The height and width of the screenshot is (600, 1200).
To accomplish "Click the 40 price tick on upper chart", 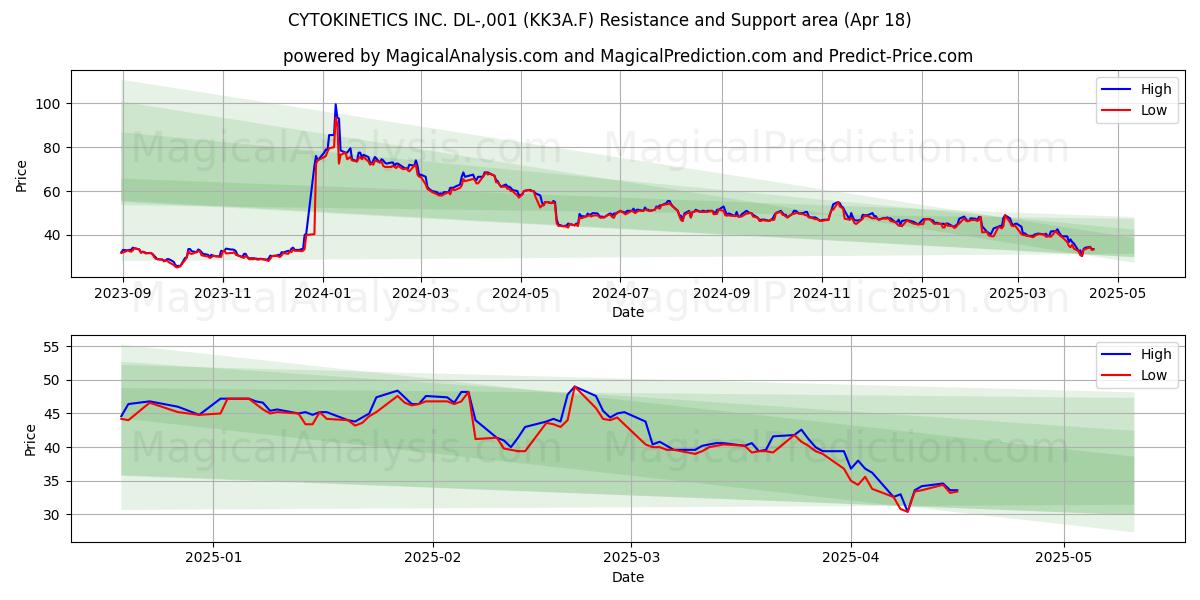I will coord(54,236).
